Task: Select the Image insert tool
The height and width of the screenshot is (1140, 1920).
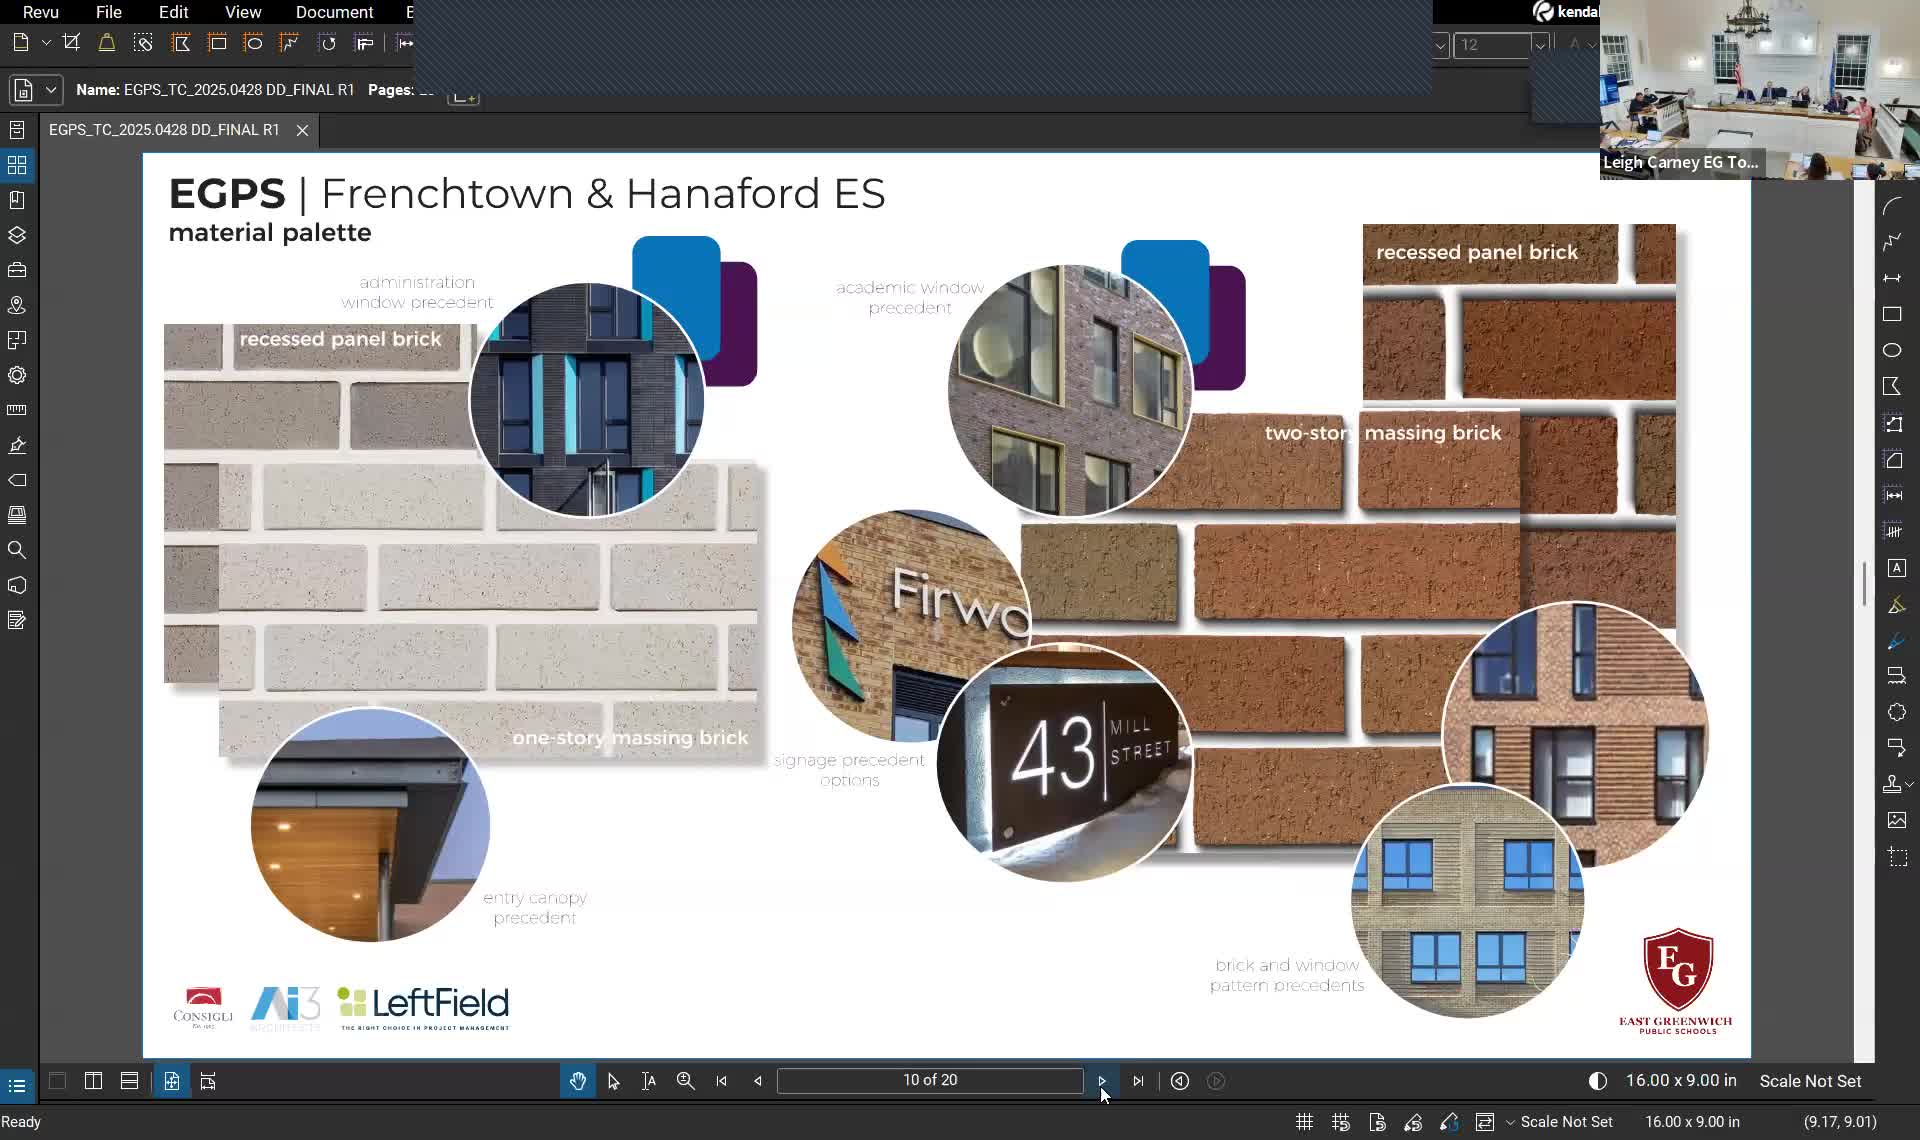Action: 1896,820
